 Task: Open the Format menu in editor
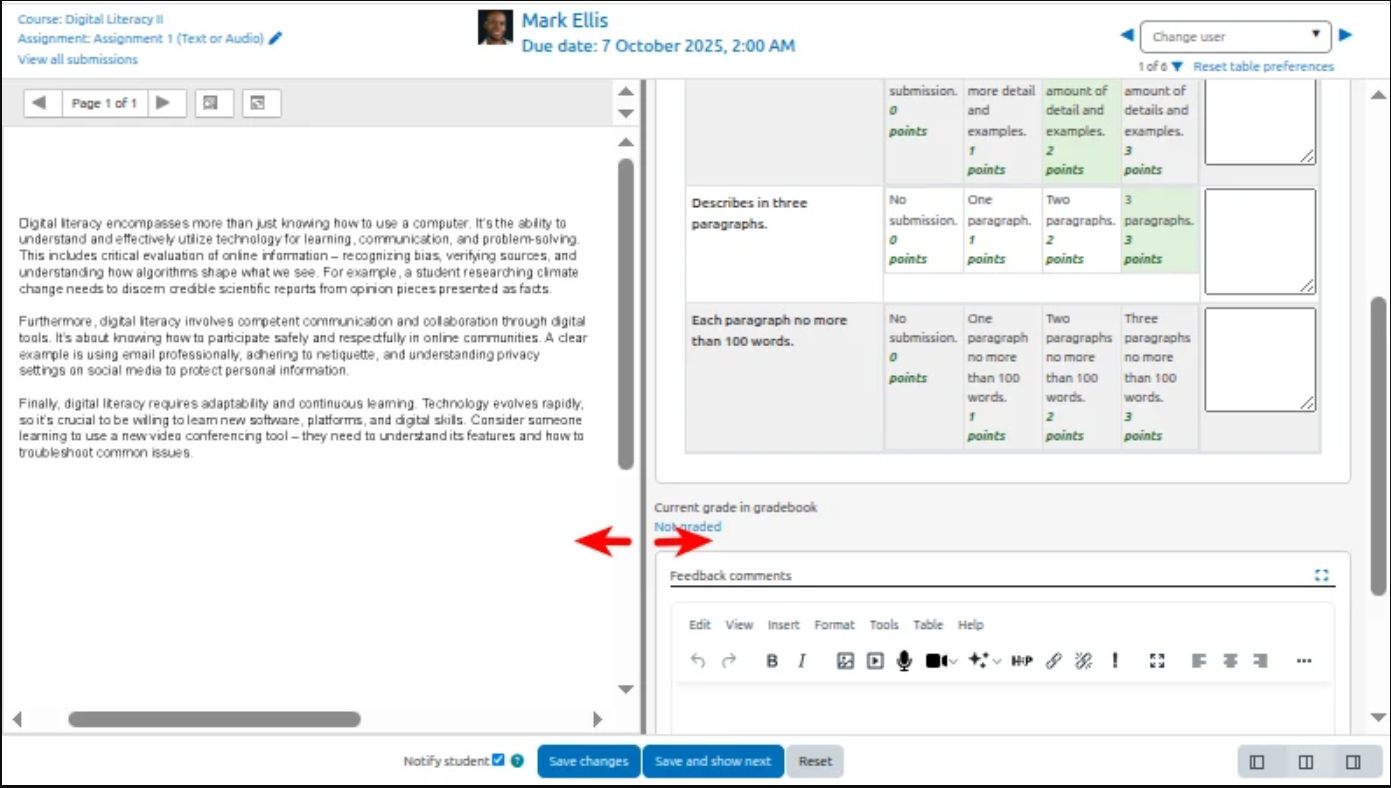click(x=834, y=625)
